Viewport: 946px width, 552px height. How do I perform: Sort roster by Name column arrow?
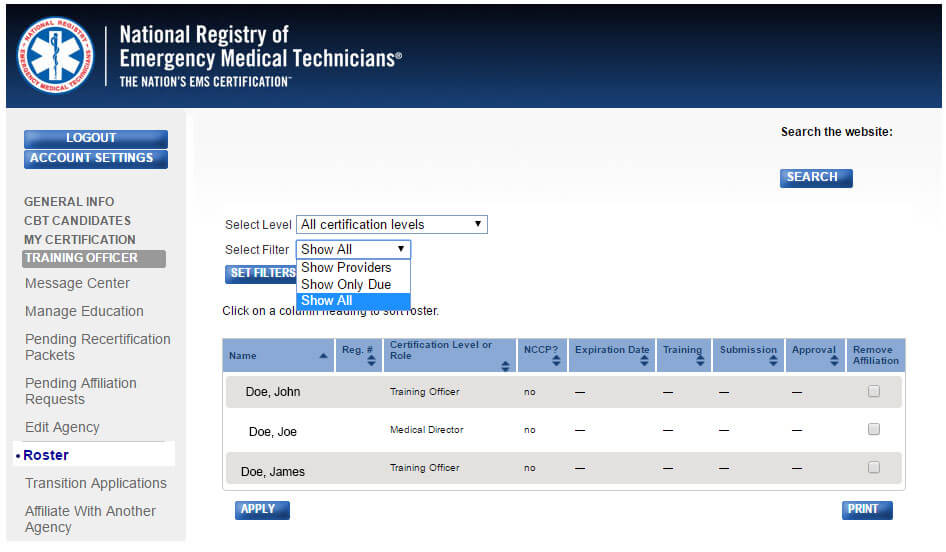tap(323, 356)
